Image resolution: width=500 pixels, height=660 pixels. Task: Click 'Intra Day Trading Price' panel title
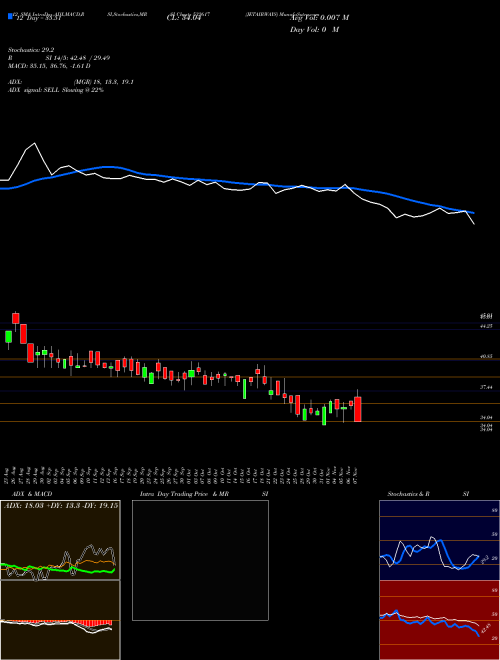coord(174,494)
